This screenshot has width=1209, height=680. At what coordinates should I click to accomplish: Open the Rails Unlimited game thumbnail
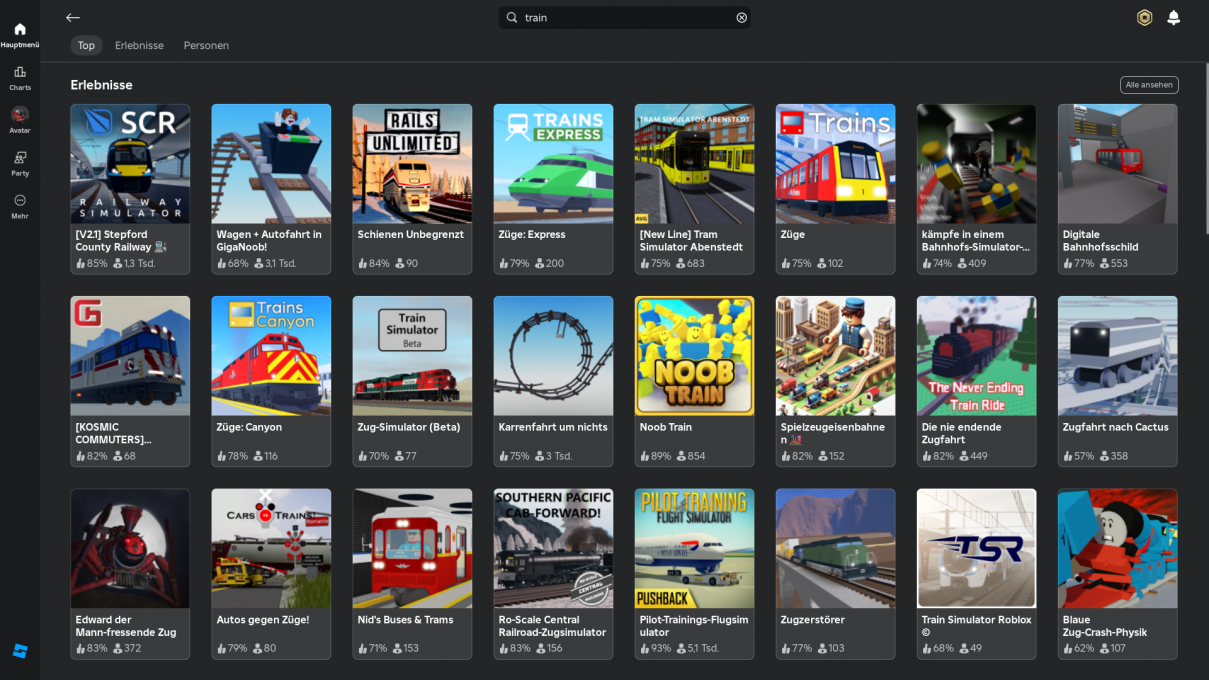coord(412,164)
